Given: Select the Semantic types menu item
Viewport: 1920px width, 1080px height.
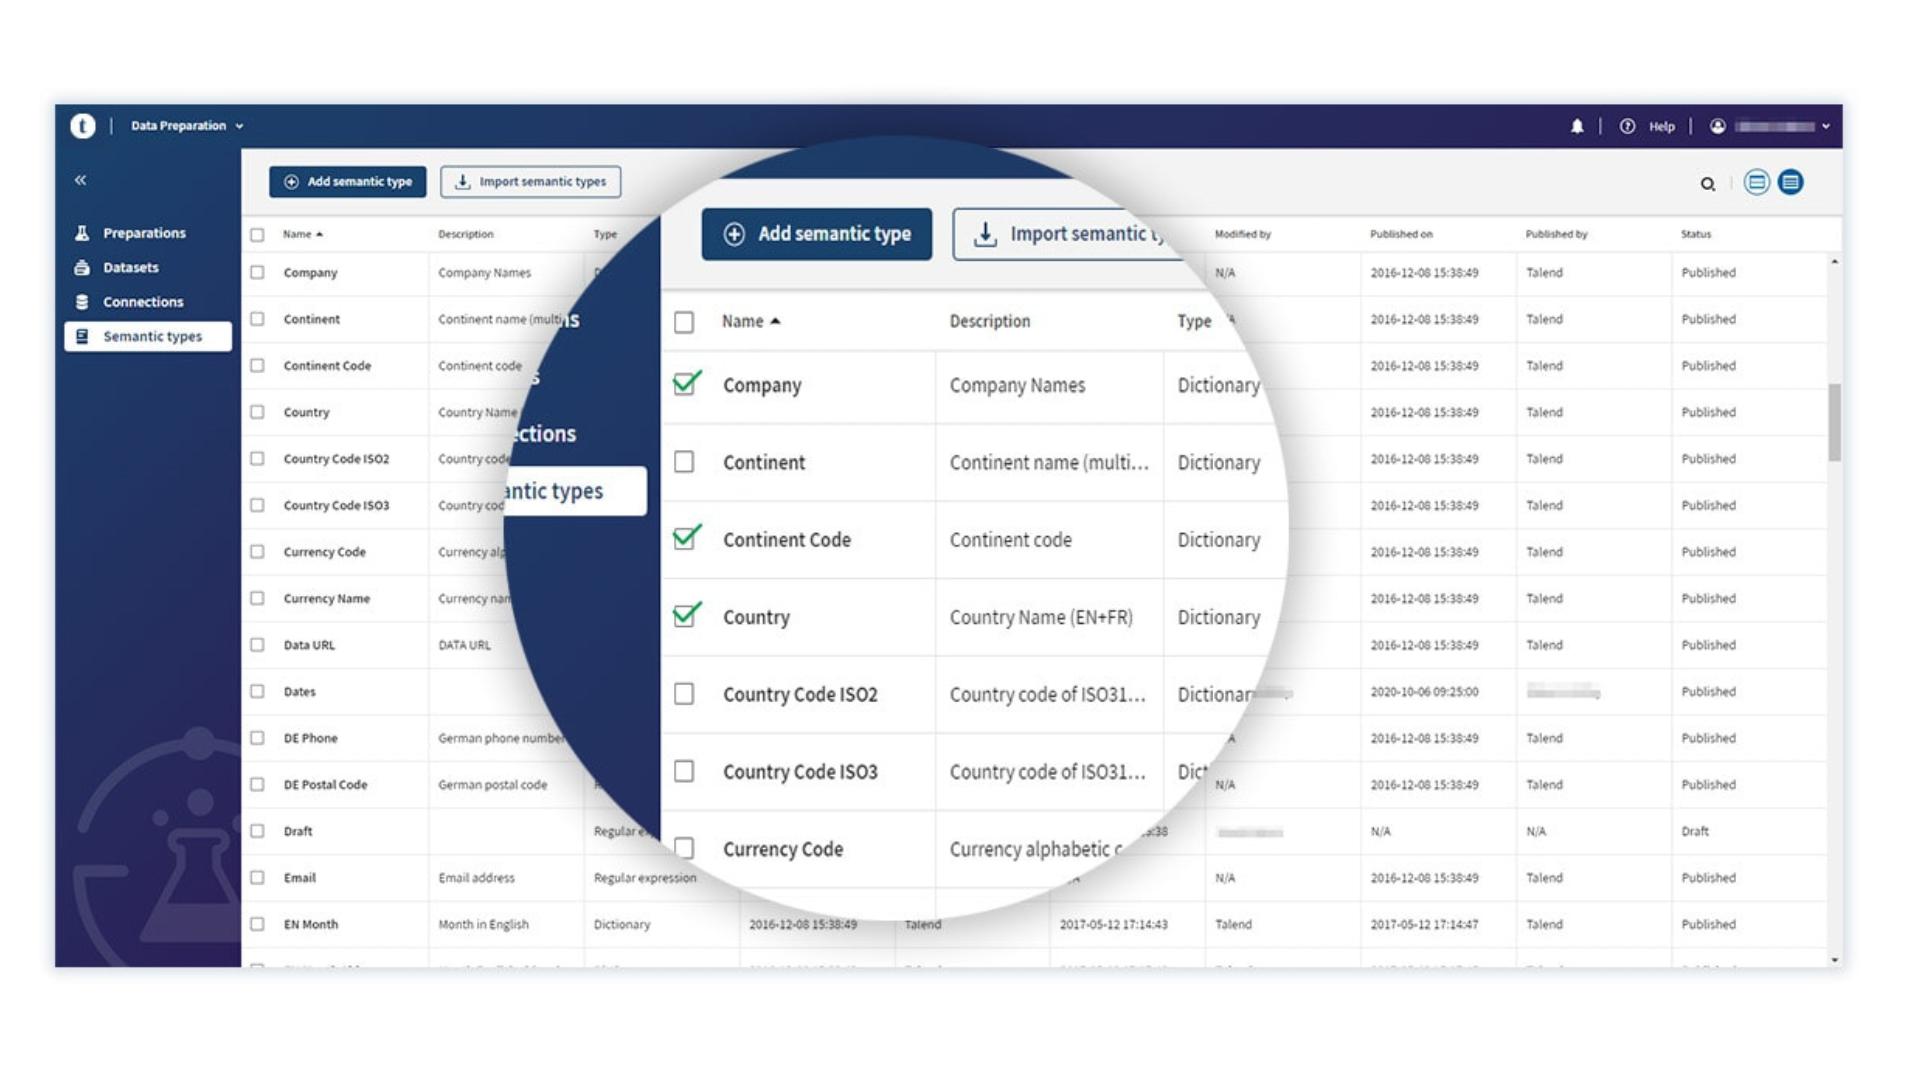Looking at the screenshot, I should click(148, 335).
